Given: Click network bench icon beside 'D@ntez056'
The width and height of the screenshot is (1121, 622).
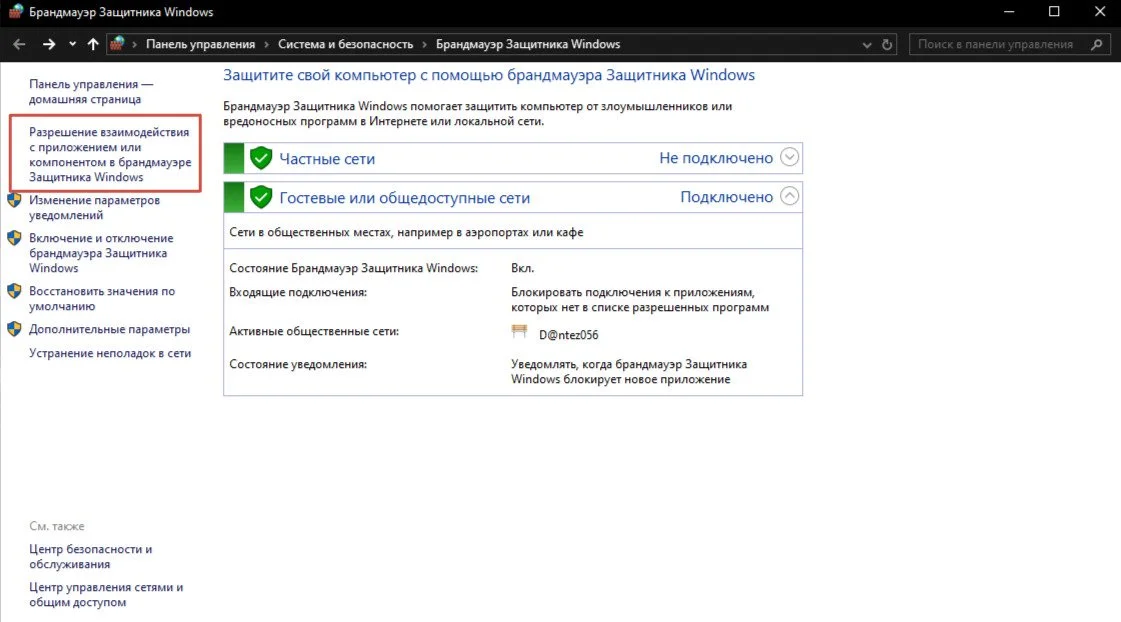Looking at the screenshot, I should [x=520, y=332].
